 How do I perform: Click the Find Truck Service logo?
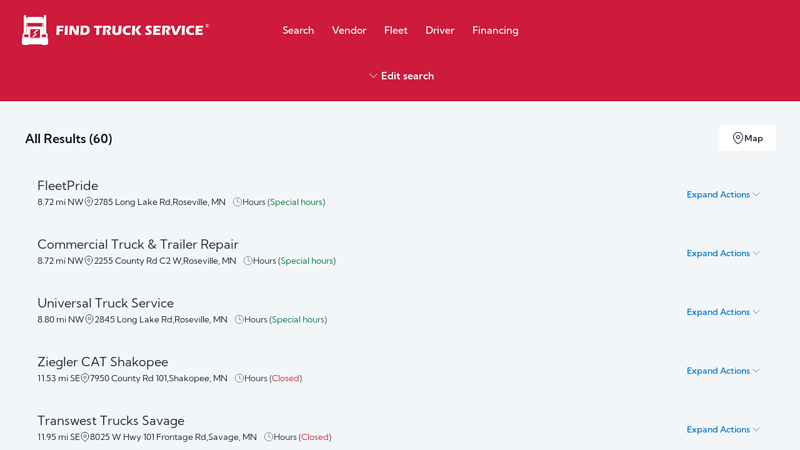click(115, 30)
